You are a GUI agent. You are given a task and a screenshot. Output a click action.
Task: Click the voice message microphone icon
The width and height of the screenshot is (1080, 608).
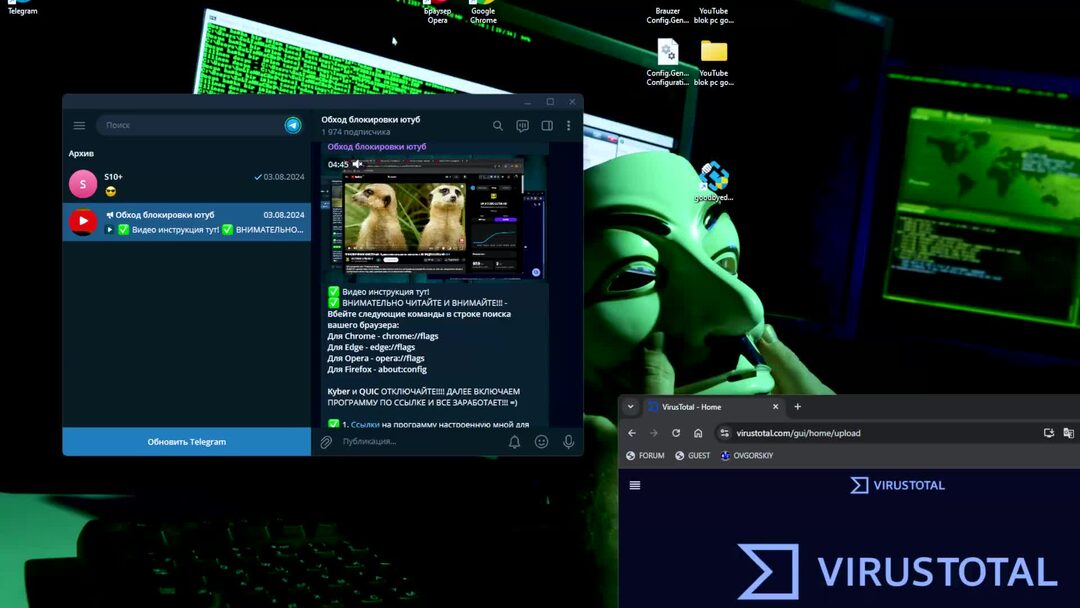click(568, 441)
